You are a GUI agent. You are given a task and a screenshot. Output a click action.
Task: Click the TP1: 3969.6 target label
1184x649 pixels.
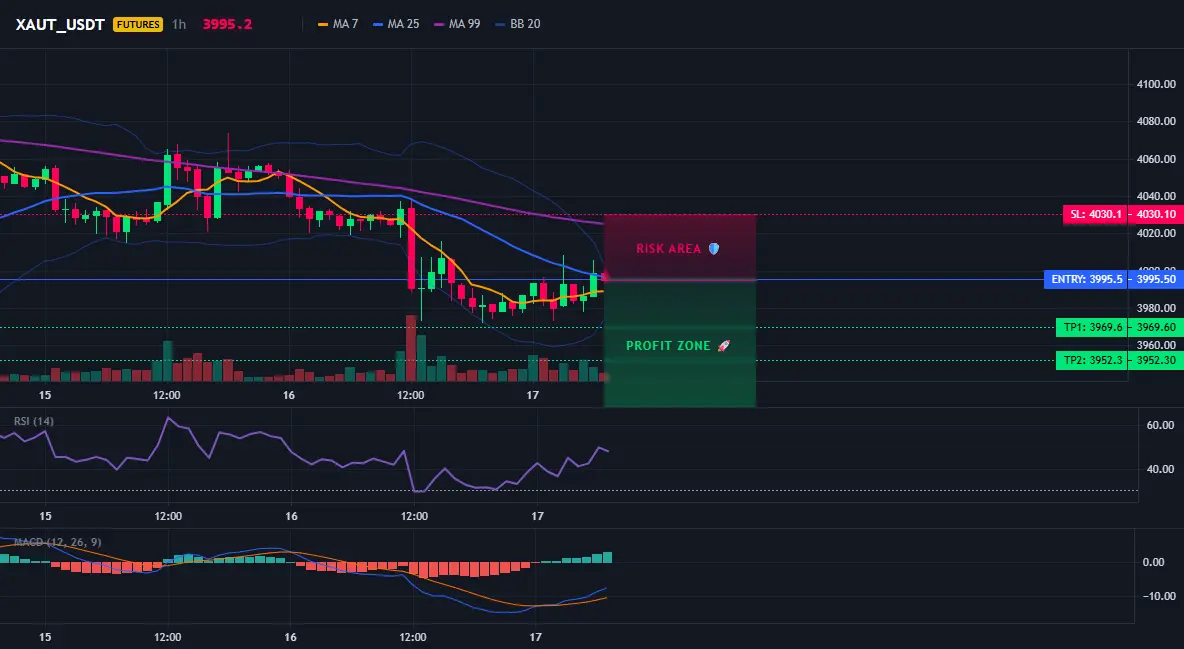1093,327
